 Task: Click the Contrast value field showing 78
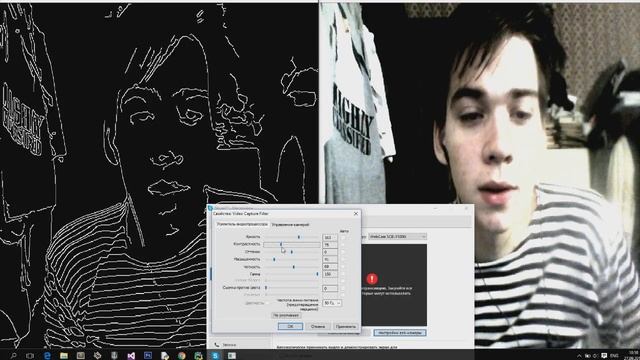click(330, 244)
